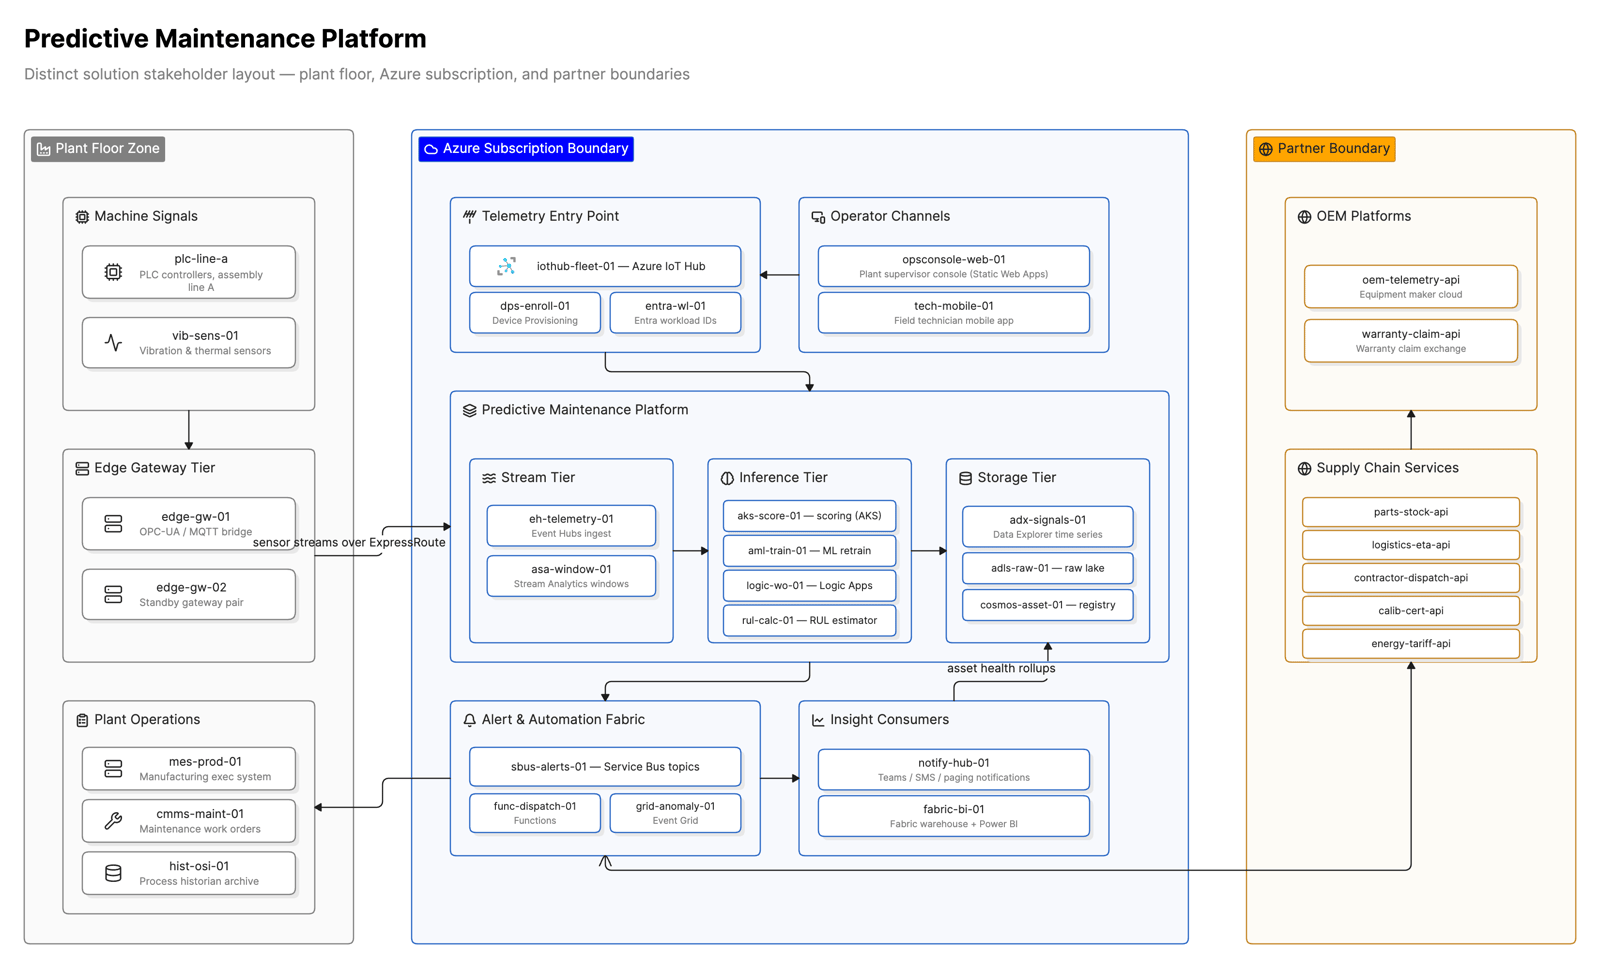Click the Plant Operations clipboard icon
The image size is (1600, 969).
[x=82, y=720]
